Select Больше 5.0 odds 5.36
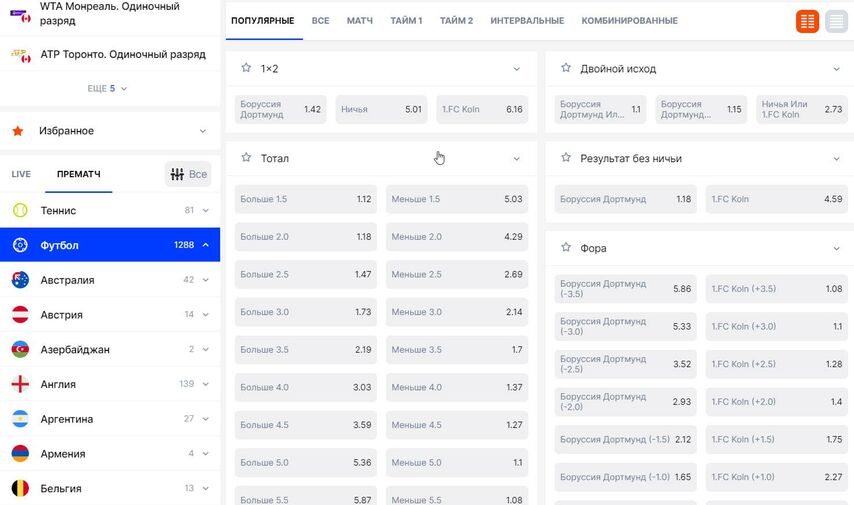The height and width of the screenshot is (505, 854). pyautogui.click(x=306, y=463)
